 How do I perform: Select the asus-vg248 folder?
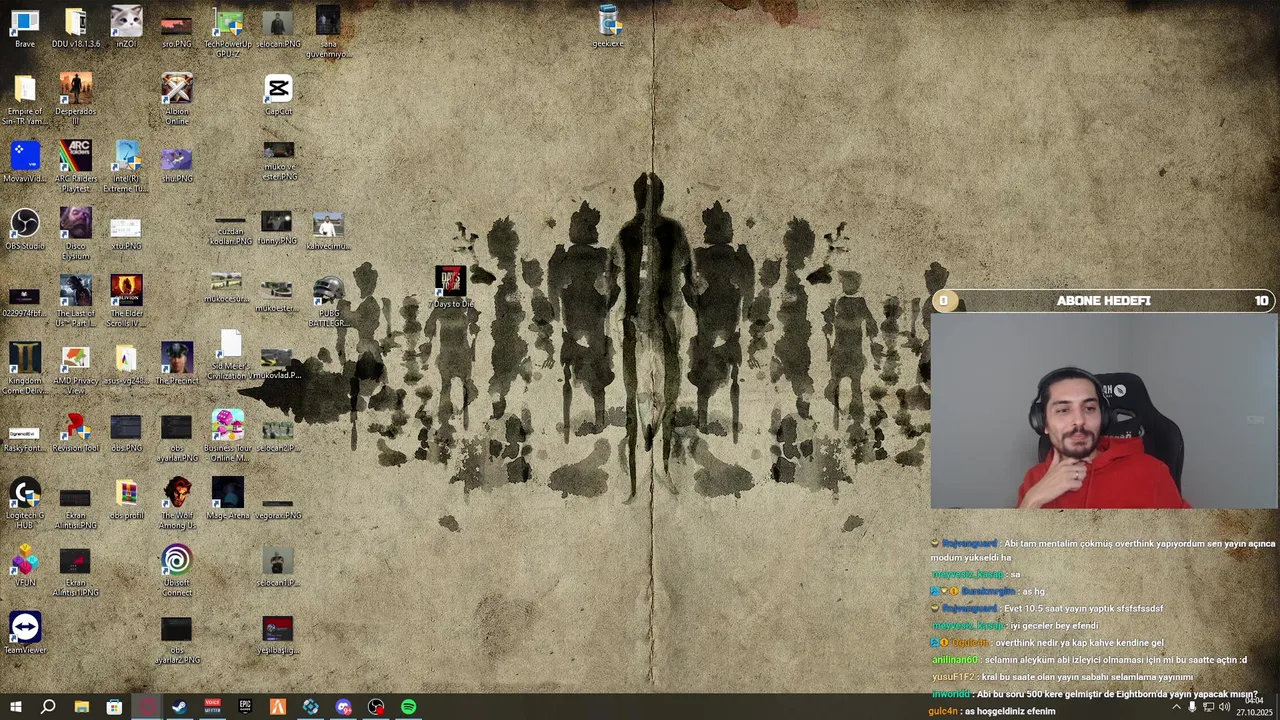tap(126, 364)
